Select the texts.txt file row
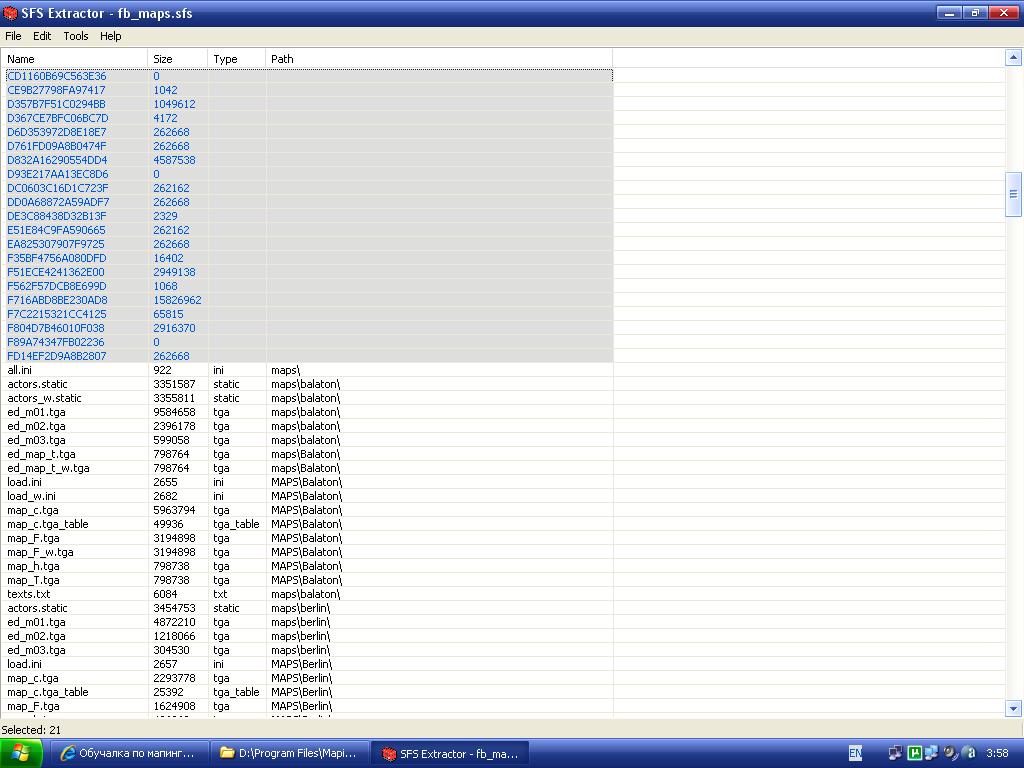 307,594
